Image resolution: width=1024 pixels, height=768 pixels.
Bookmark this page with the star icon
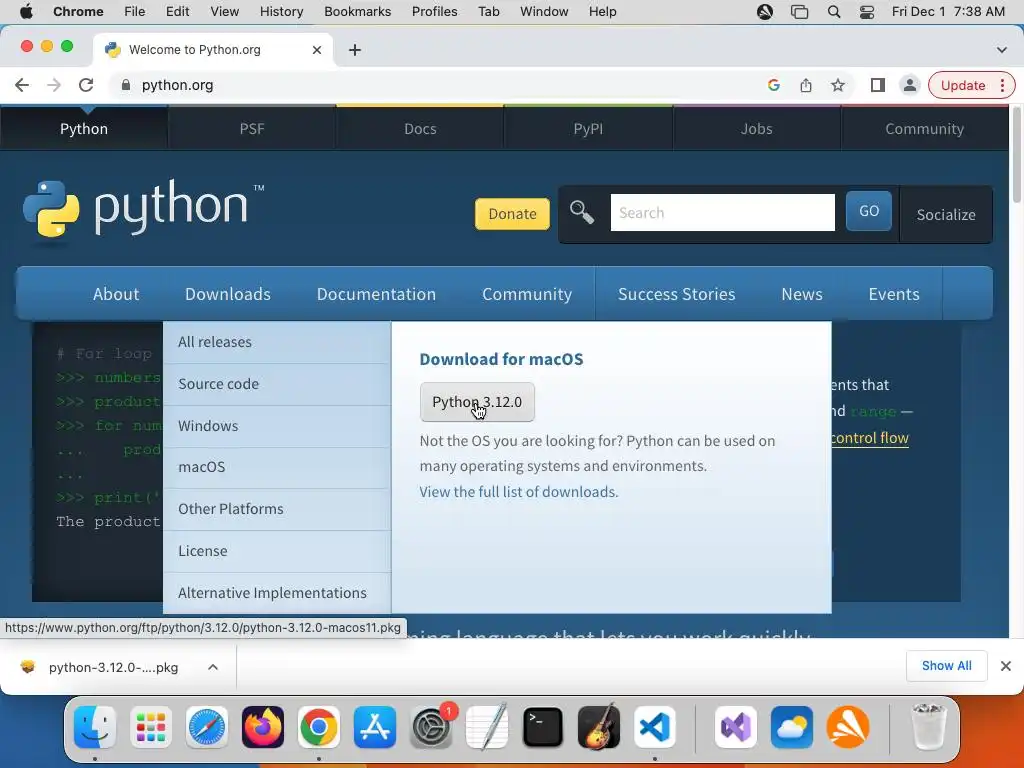tap(838, 85)
